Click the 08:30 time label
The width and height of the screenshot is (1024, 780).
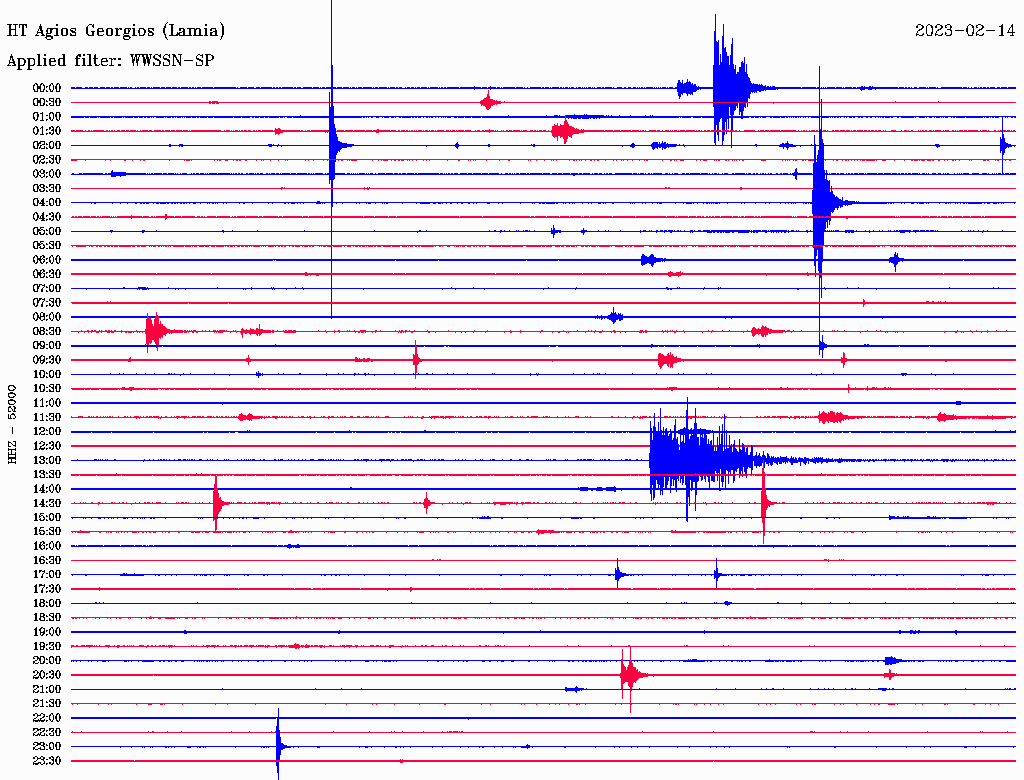click(x=47, y=332)
